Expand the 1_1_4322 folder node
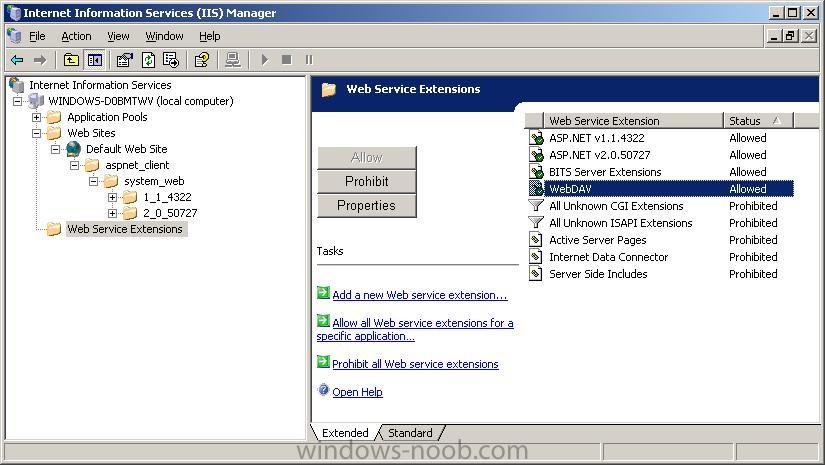 pyautogui.click(x=113, y=197)
